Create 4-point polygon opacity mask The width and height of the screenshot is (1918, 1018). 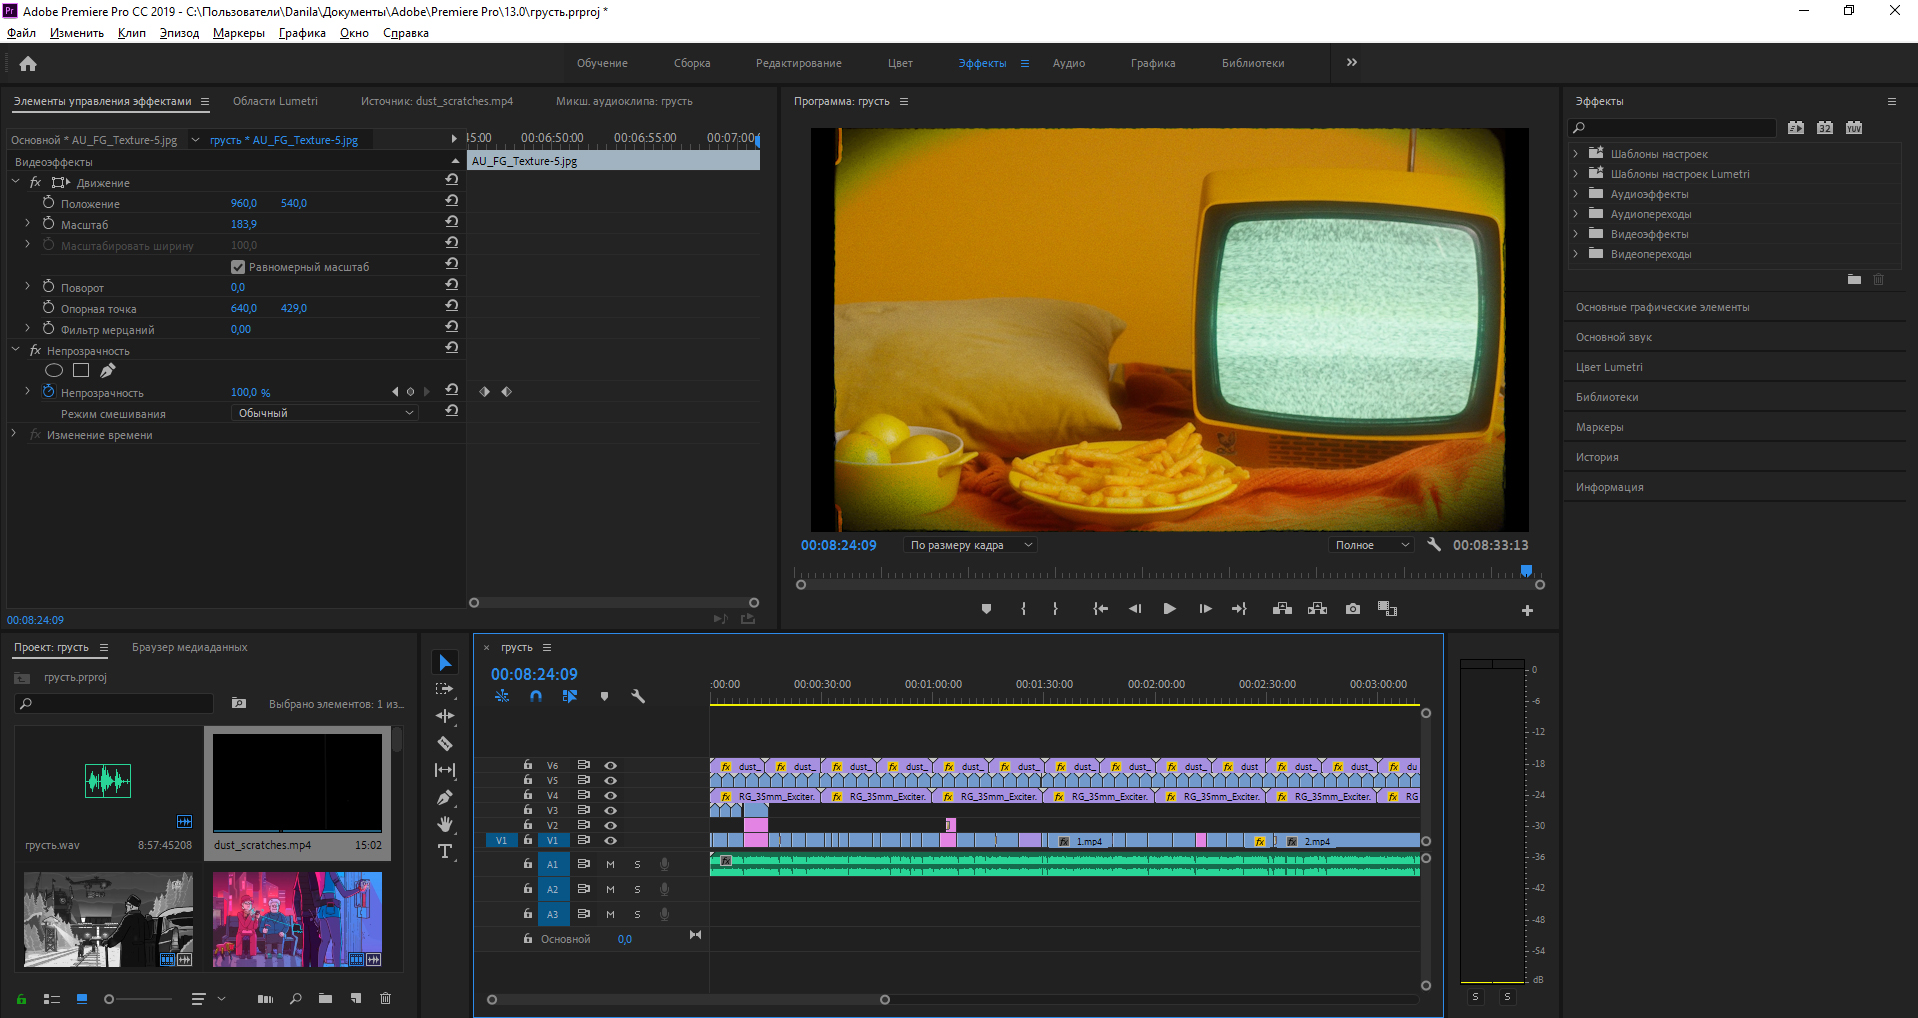tap(81, 371)
